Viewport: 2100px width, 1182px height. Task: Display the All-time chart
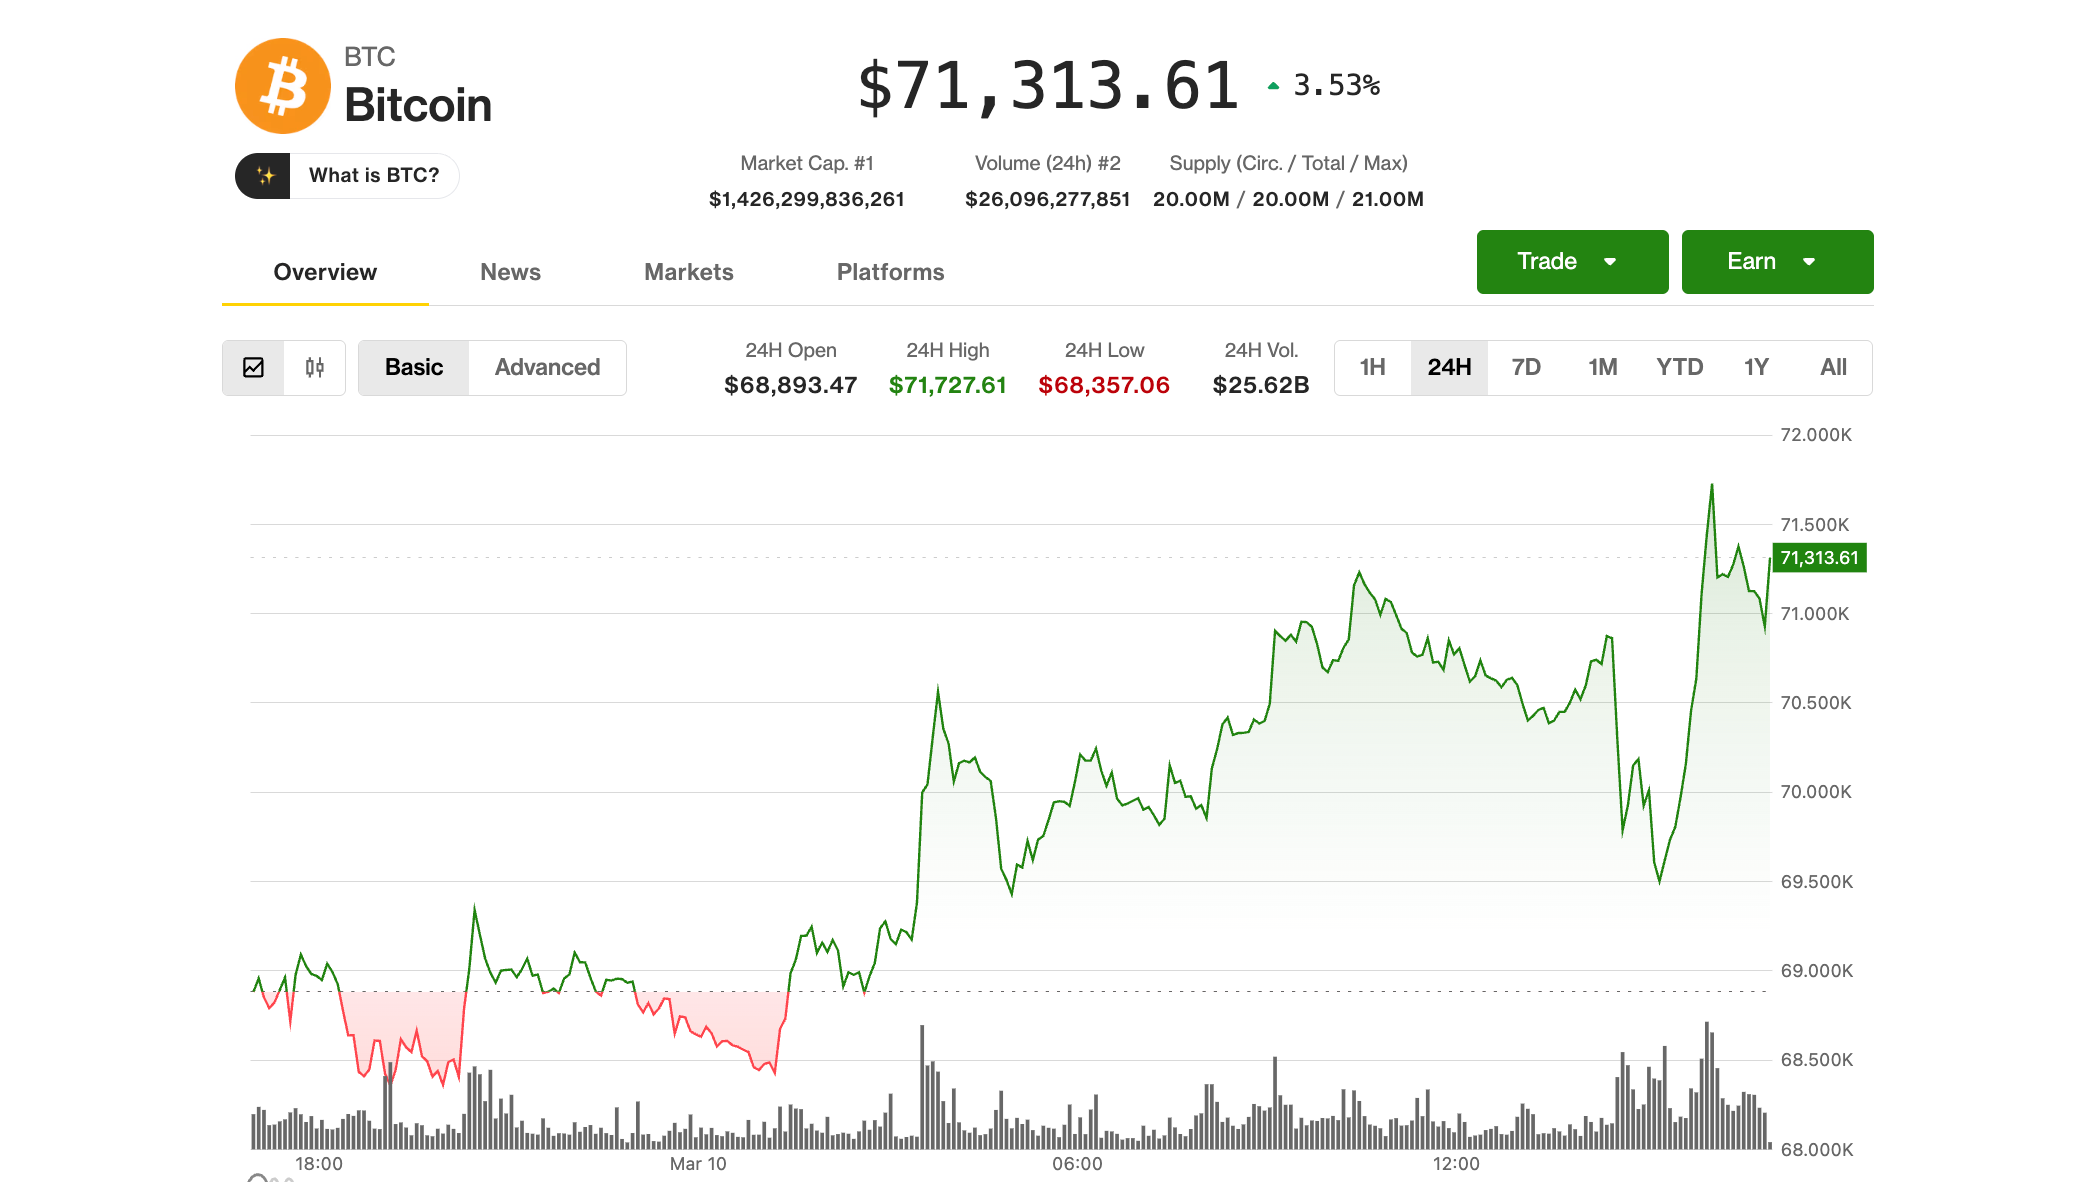click(1833, 367)
